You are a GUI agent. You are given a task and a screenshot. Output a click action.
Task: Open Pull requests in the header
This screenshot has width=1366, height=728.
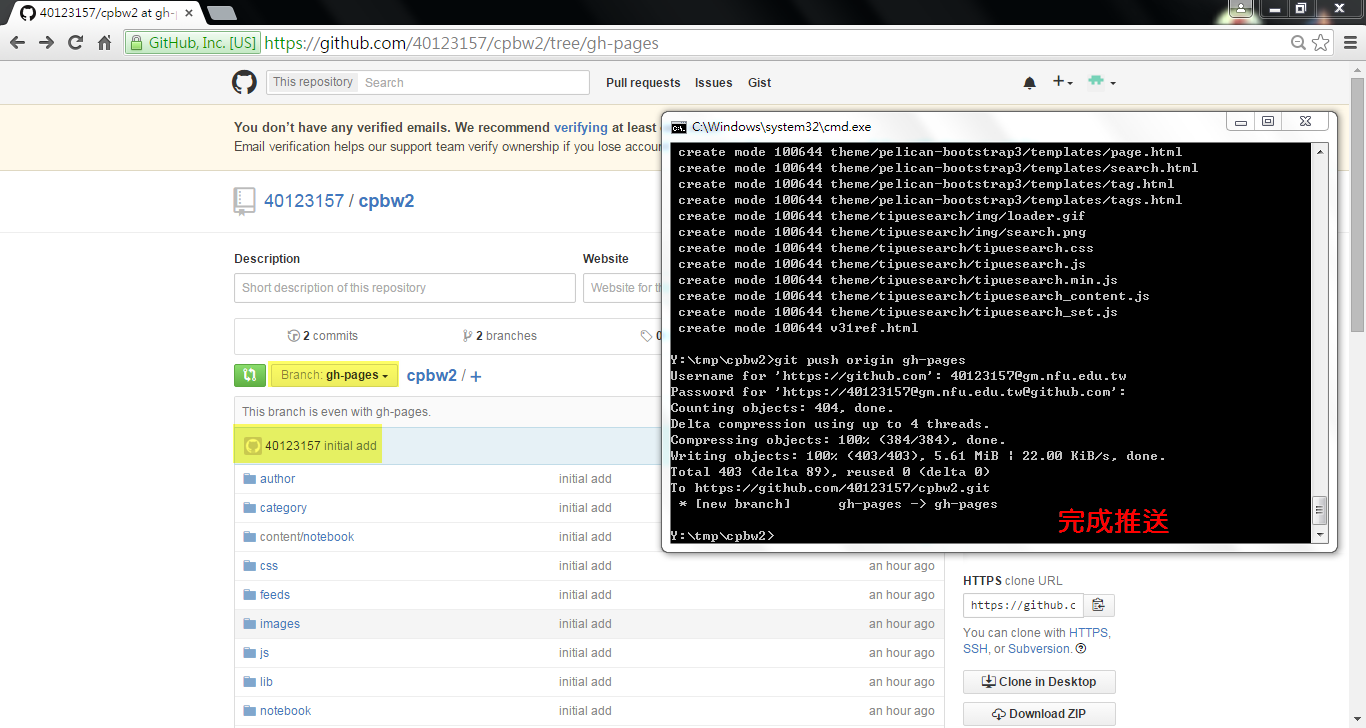click(643, 83)
